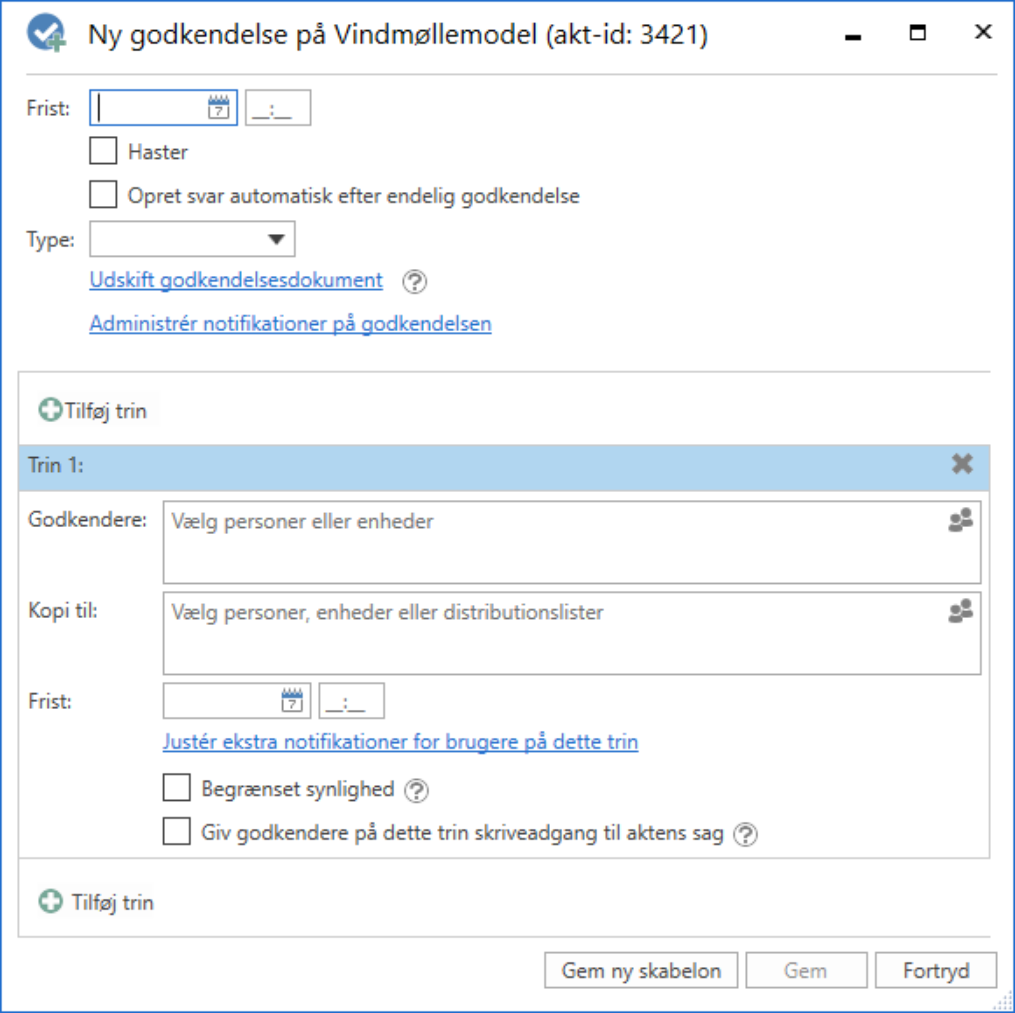Click the upper Tilføj trin plus icon

[x=50, y=410]
